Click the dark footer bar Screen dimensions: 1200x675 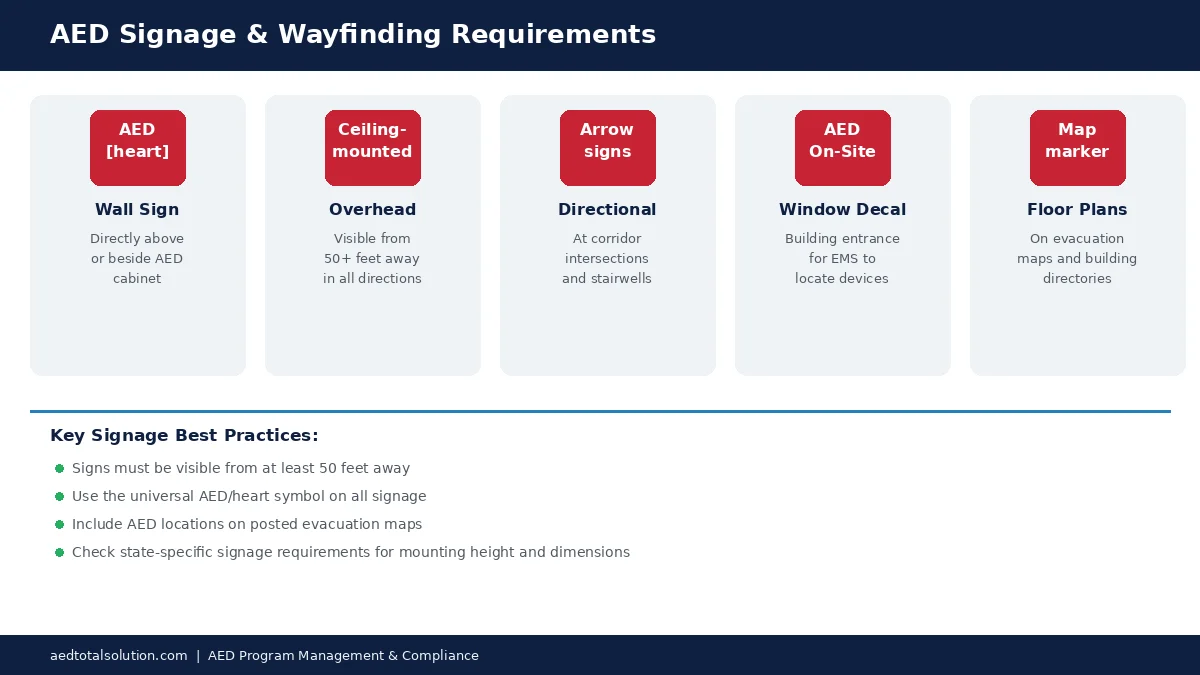coord(600,655)
